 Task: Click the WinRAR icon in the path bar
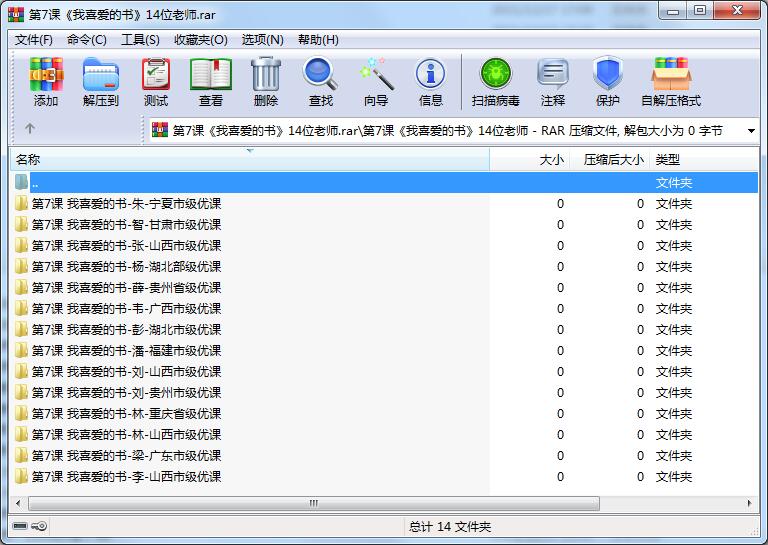tap(160, 130)
